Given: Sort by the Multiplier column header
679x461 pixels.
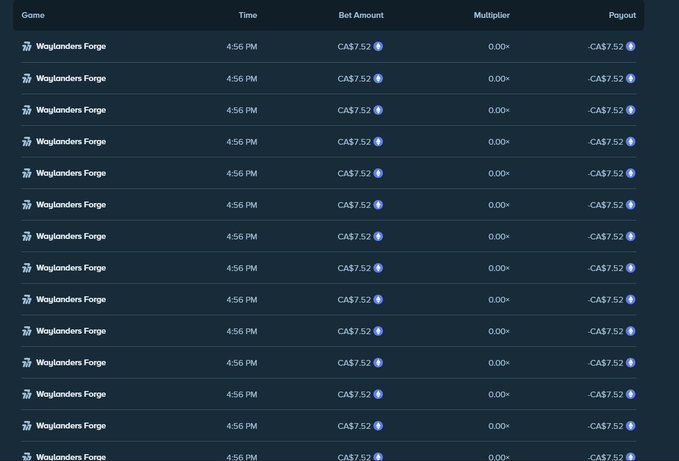Looking at the screenshot, I should [x=491, y=15].
